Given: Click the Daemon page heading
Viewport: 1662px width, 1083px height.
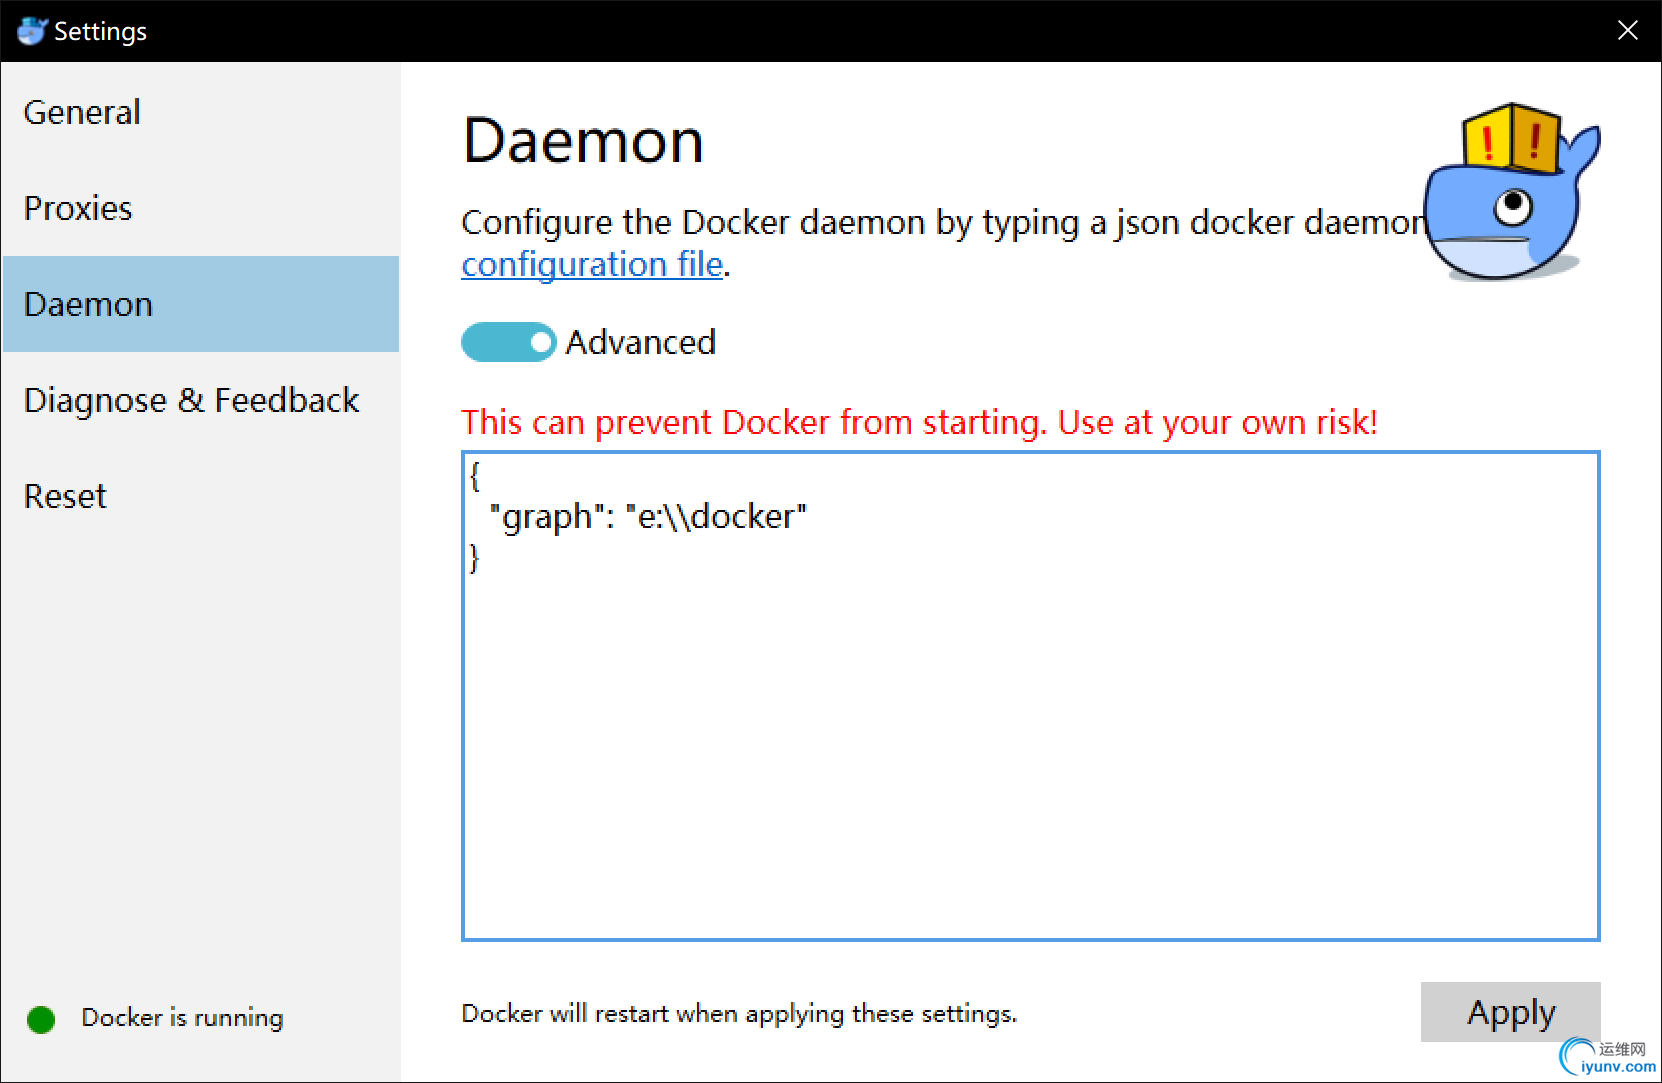Looking at the screenshot, I should point(583,140).
